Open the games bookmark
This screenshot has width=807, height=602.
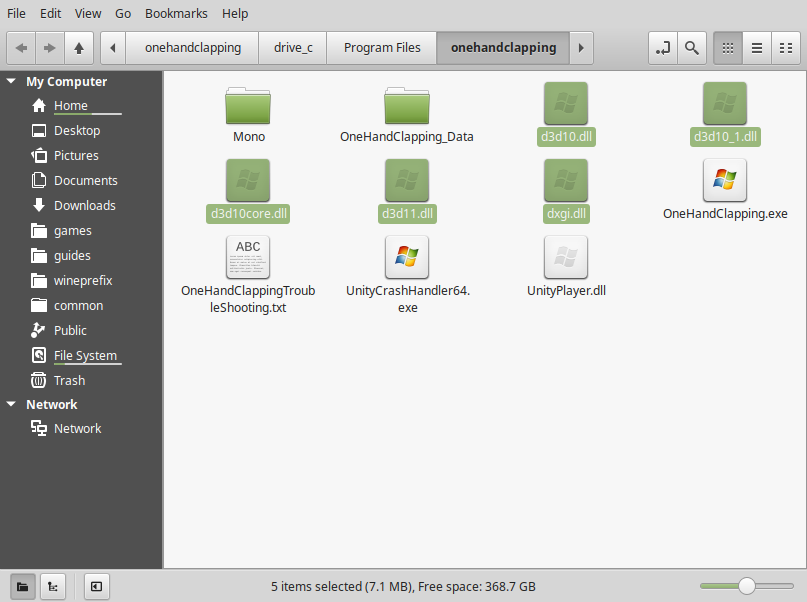[x=81, y=231]
